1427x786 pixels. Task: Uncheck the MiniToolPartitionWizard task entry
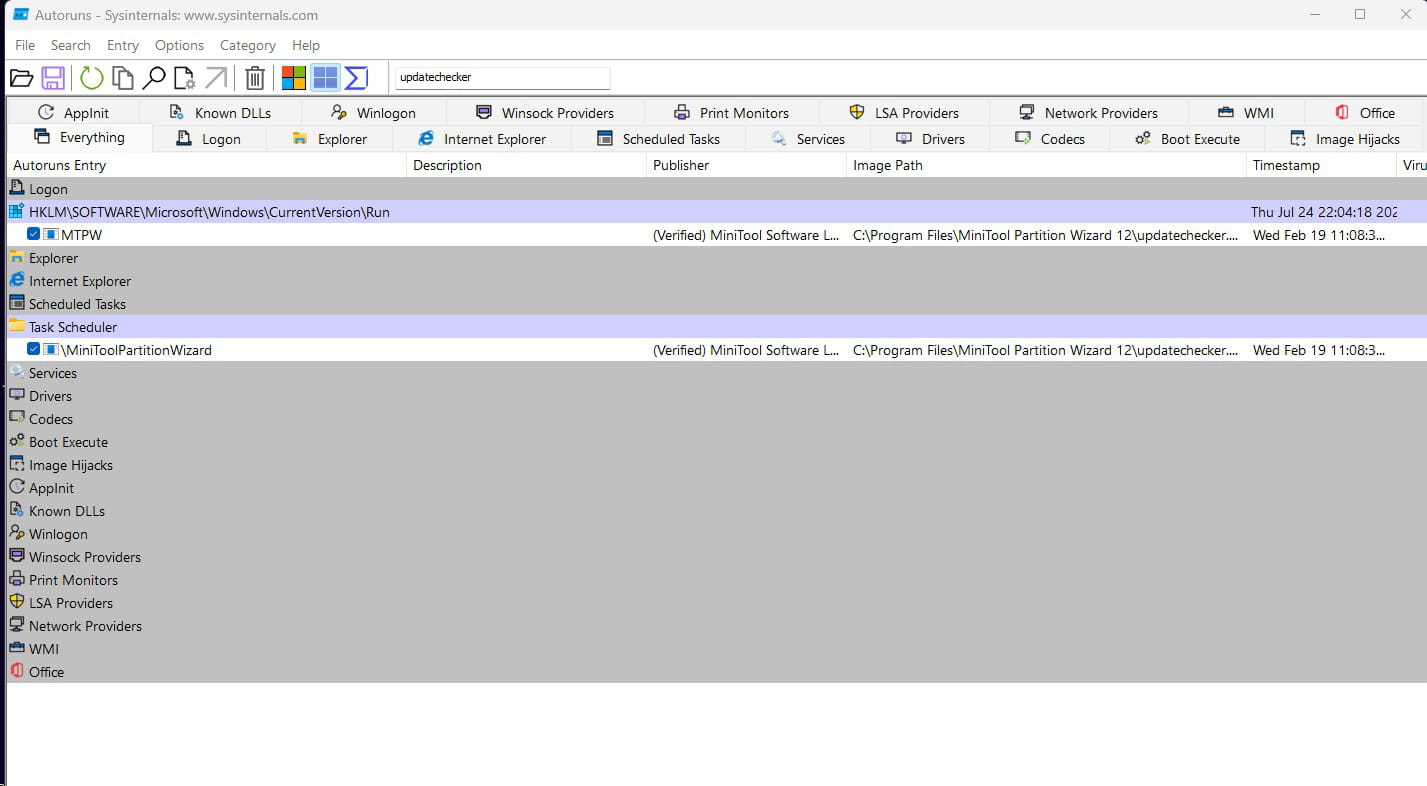(34, 350)
